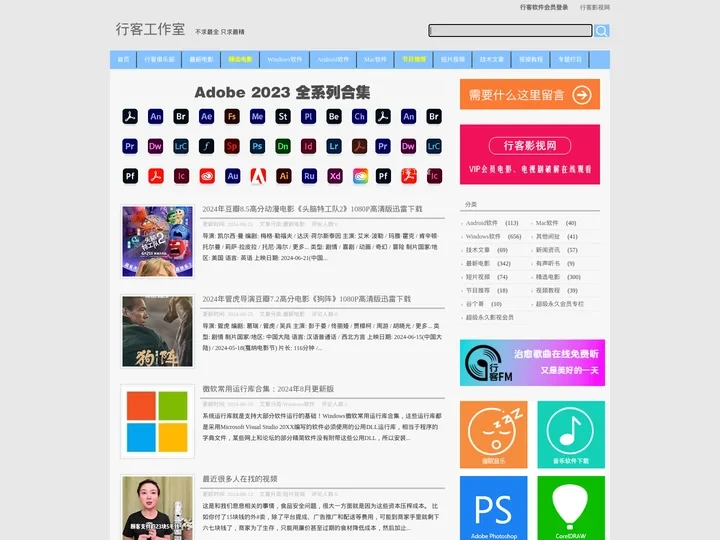Open 技术文章 in the navigation bar
The width and height of the screenshot is (720, 540).
point(492,60)
